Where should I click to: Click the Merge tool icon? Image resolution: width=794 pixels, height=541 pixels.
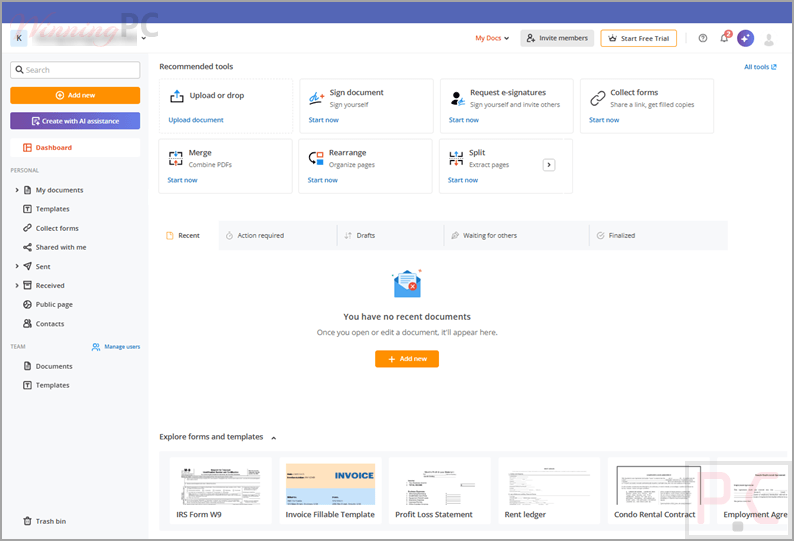176,159
